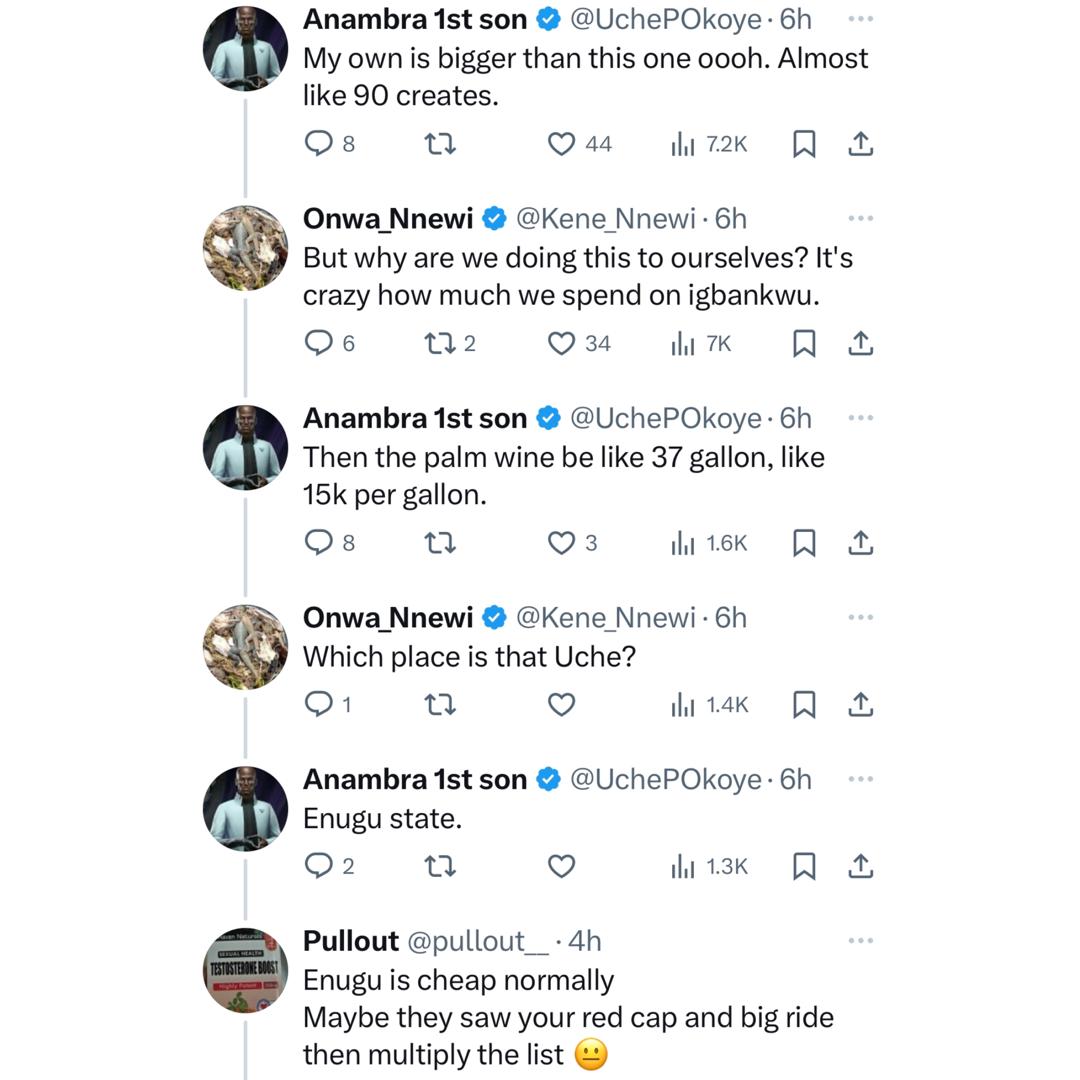Share the "spend on igbankwu" tweet

860,344
